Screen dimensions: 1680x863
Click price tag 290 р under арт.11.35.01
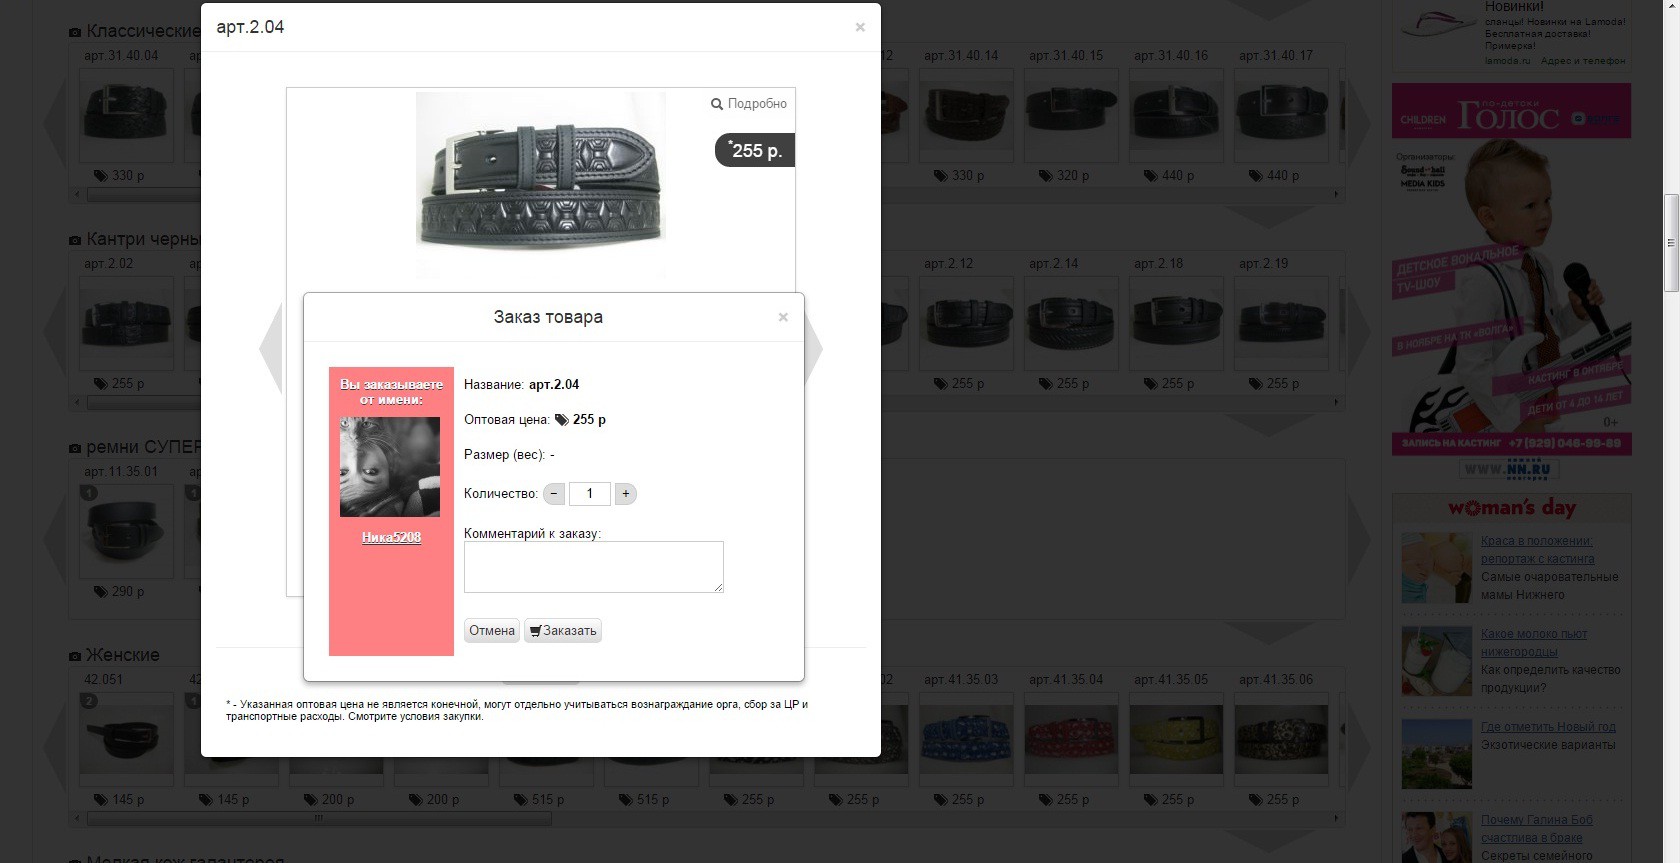coord(119,591)
